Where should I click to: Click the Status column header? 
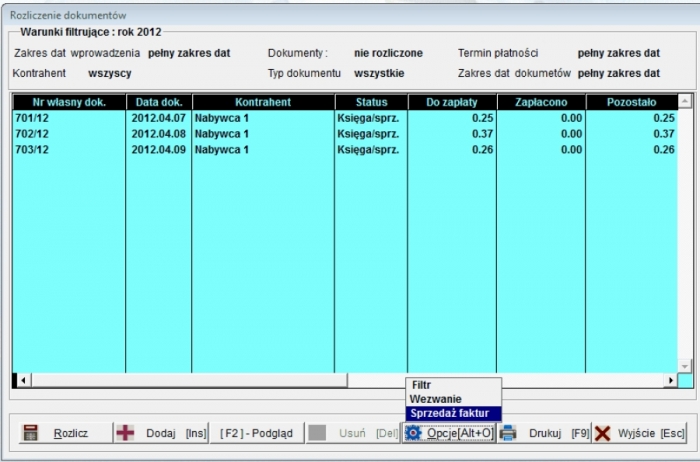click(371, 102)
